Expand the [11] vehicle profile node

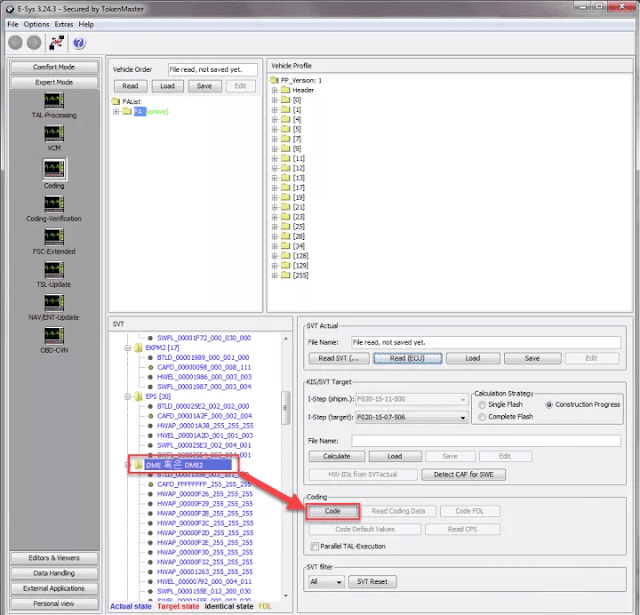point(275,158)
